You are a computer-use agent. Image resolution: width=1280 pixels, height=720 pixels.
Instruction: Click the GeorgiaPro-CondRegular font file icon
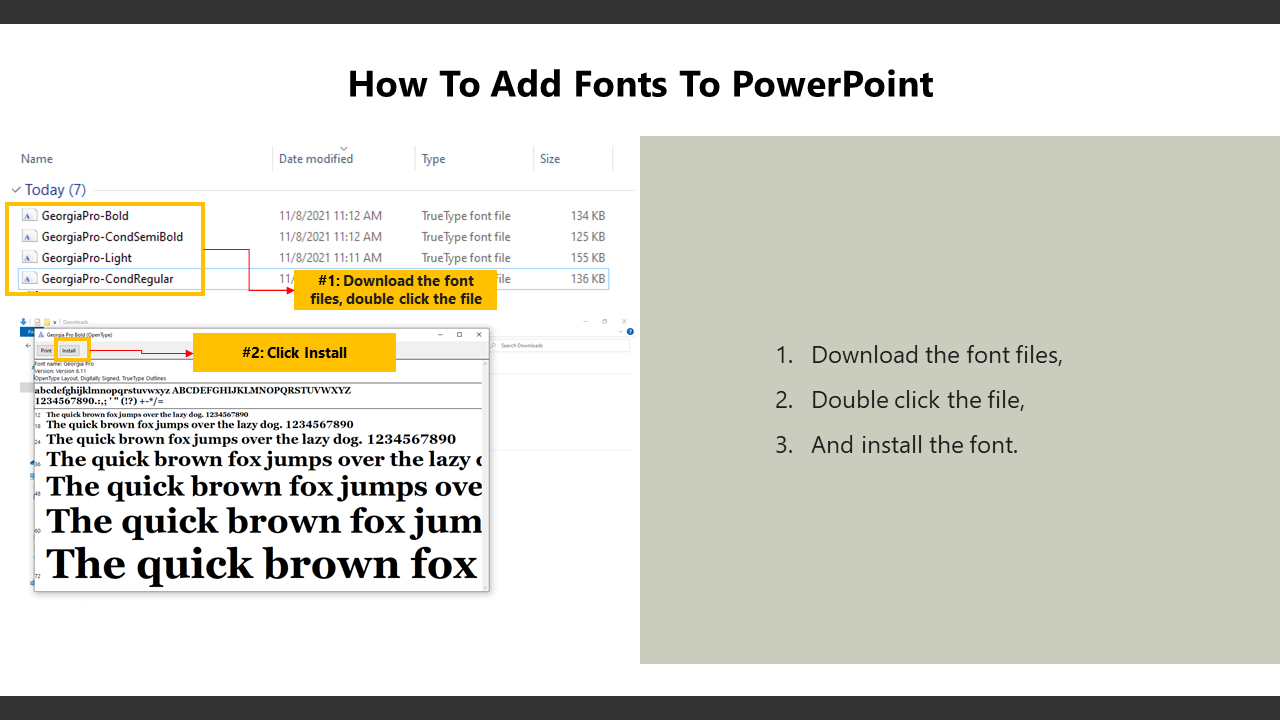(29, 279)
